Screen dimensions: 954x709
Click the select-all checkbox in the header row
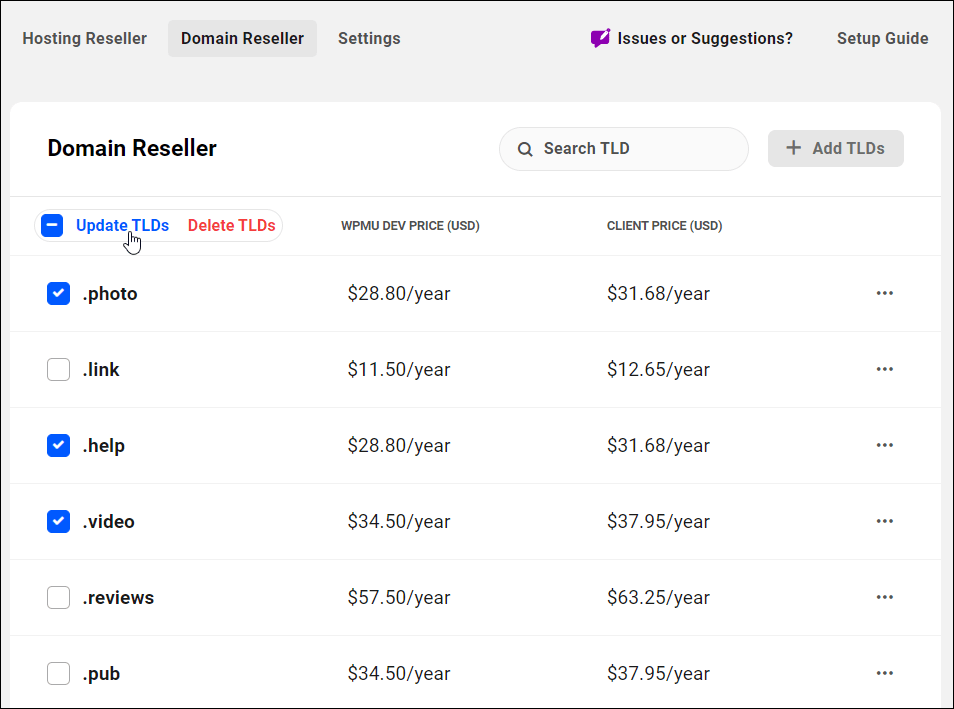[52, 225]
